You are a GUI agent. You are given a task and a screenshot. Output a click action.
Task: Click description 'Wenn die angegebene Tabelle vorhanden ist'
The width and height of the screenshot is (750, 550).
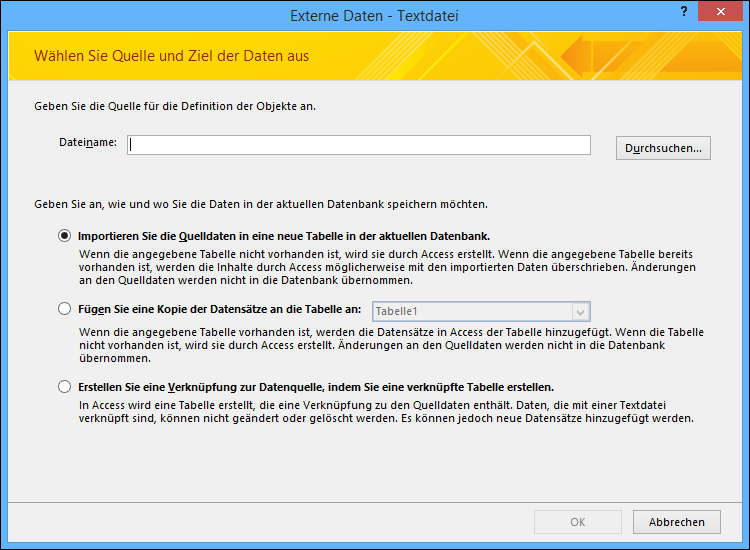click(391, 345)
